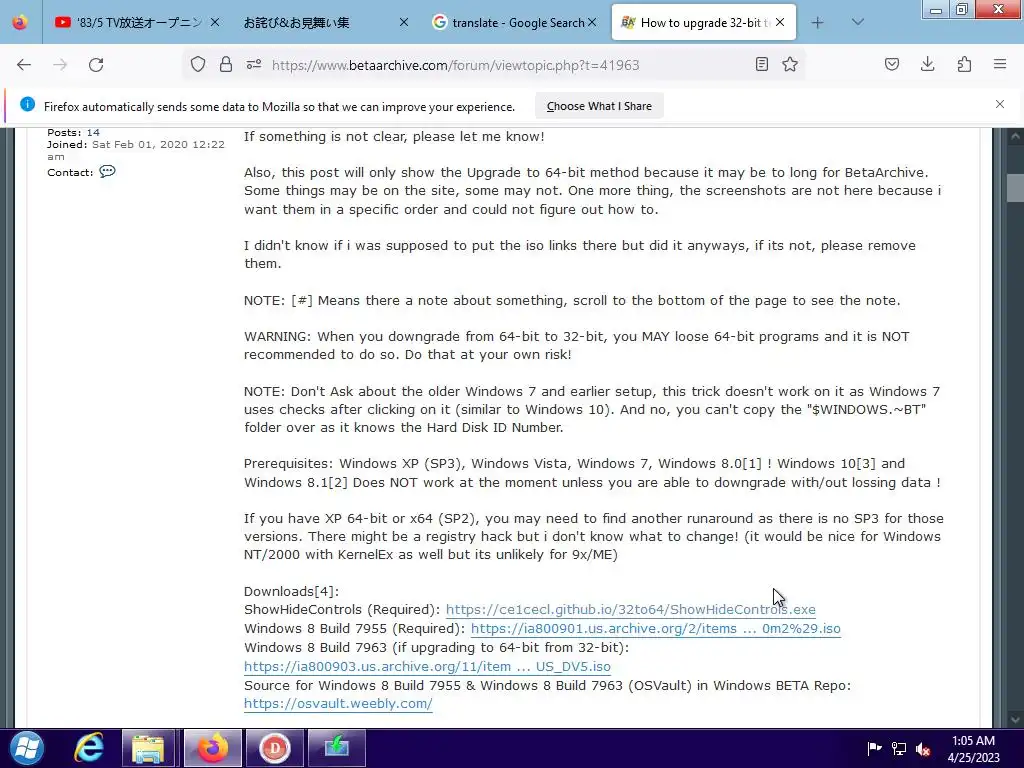Open Action Center flag tray icon
Image resolution: width=1024 pixels, height=768 pixels.
click(874, 748)
